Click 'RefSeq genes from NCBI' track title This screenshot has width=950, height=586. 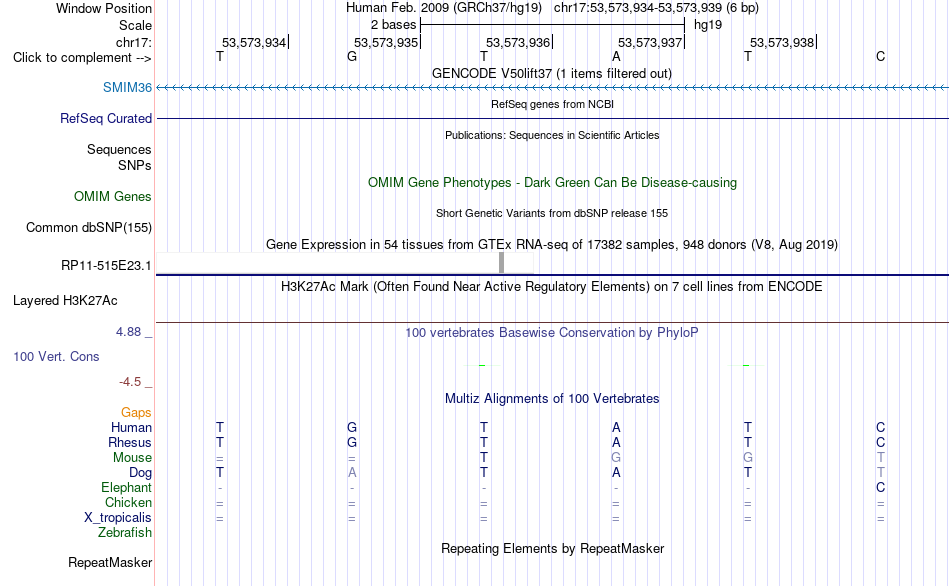(x=552, y=104)
